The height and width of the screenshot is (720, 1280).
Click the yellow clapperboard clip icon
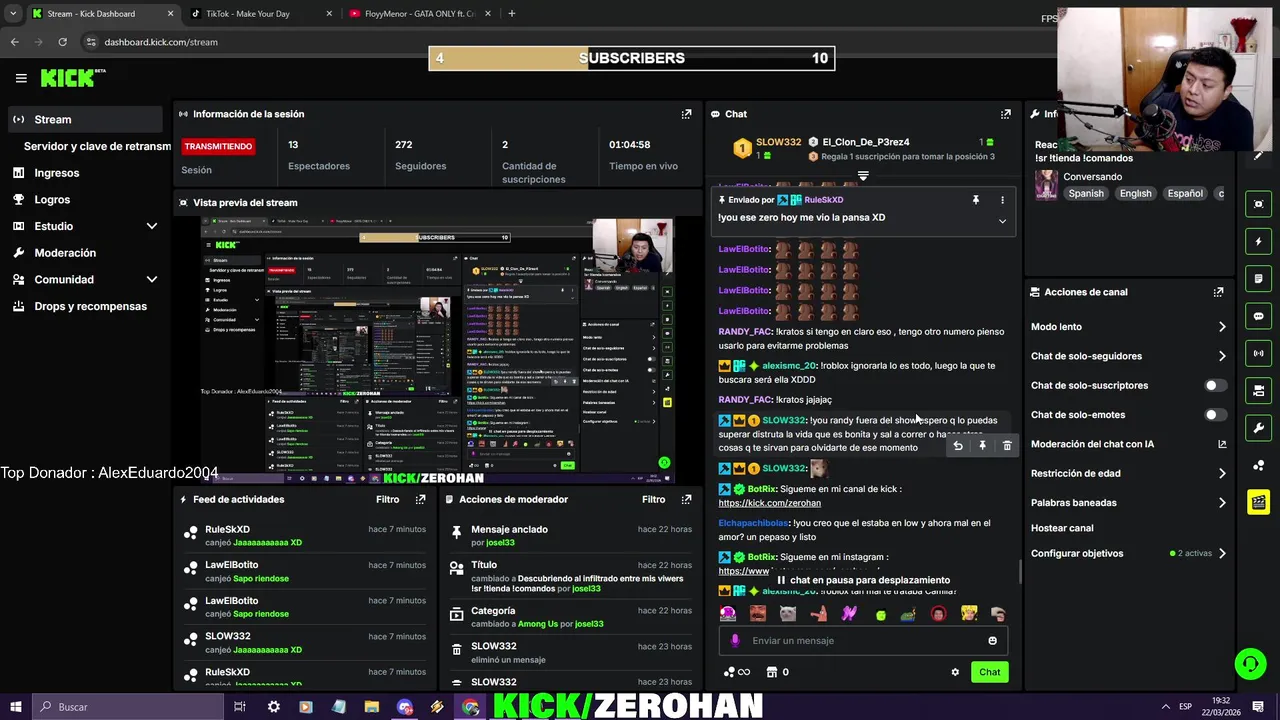[x=1258, y=501]
